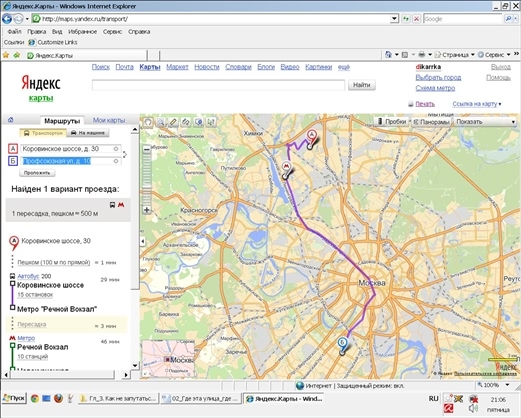Click Google search magnifier in browser
This screenshot has height=418, width=521.
(x=508, y=19)
